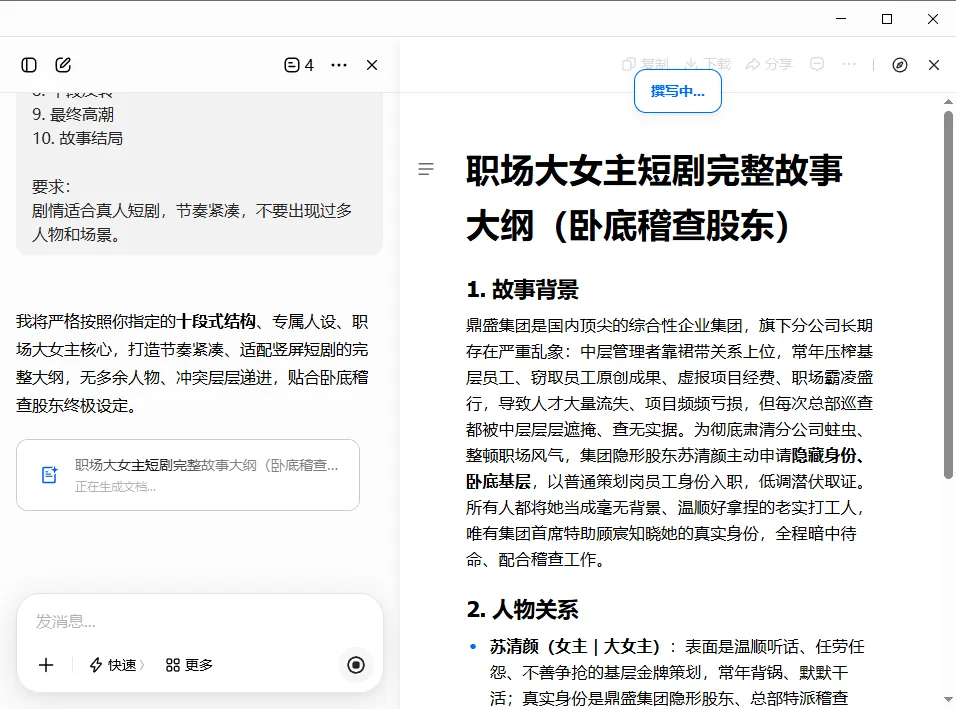Close the document panel with X

tap(933, 65)
